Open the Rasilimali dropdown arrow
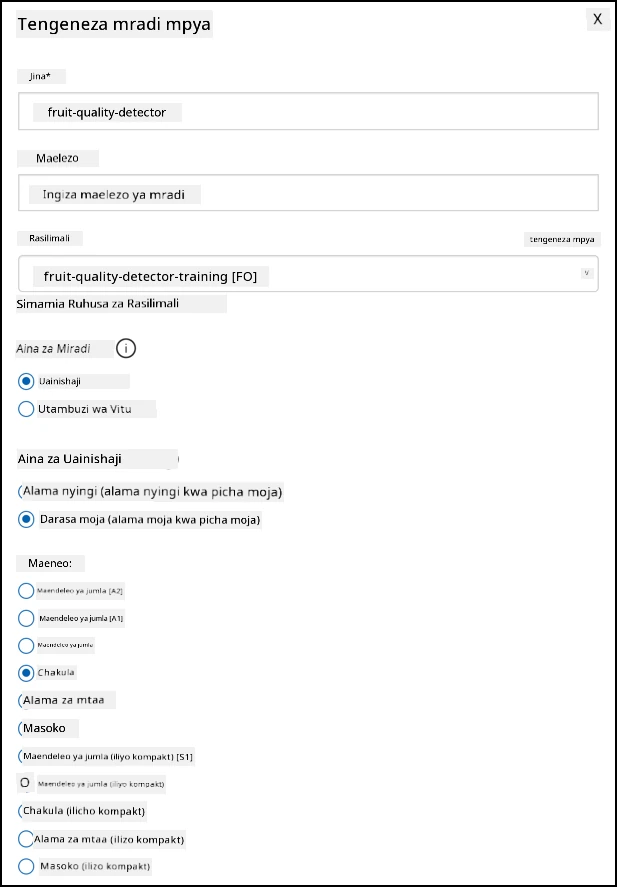This screenshot has height=887, width=617. pos(586,273)
